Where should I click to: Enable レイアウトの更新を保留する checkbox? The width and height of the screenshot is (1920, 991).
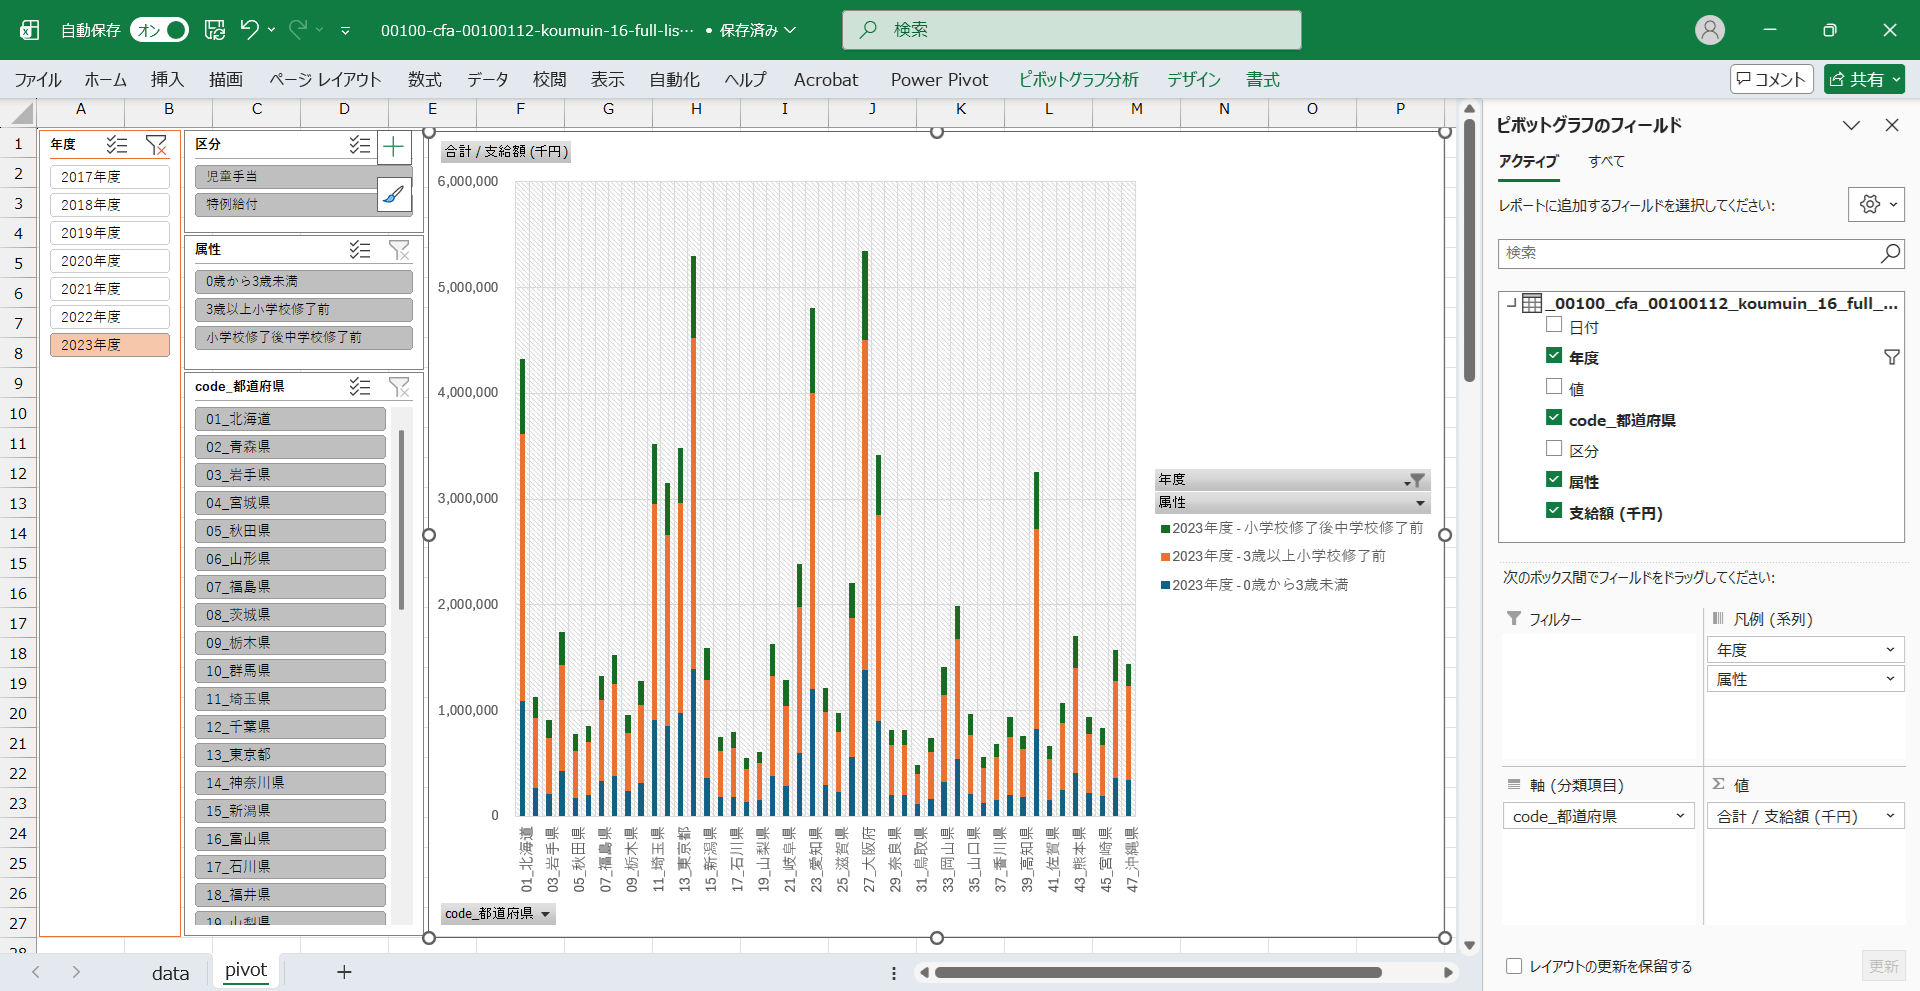1514,966
